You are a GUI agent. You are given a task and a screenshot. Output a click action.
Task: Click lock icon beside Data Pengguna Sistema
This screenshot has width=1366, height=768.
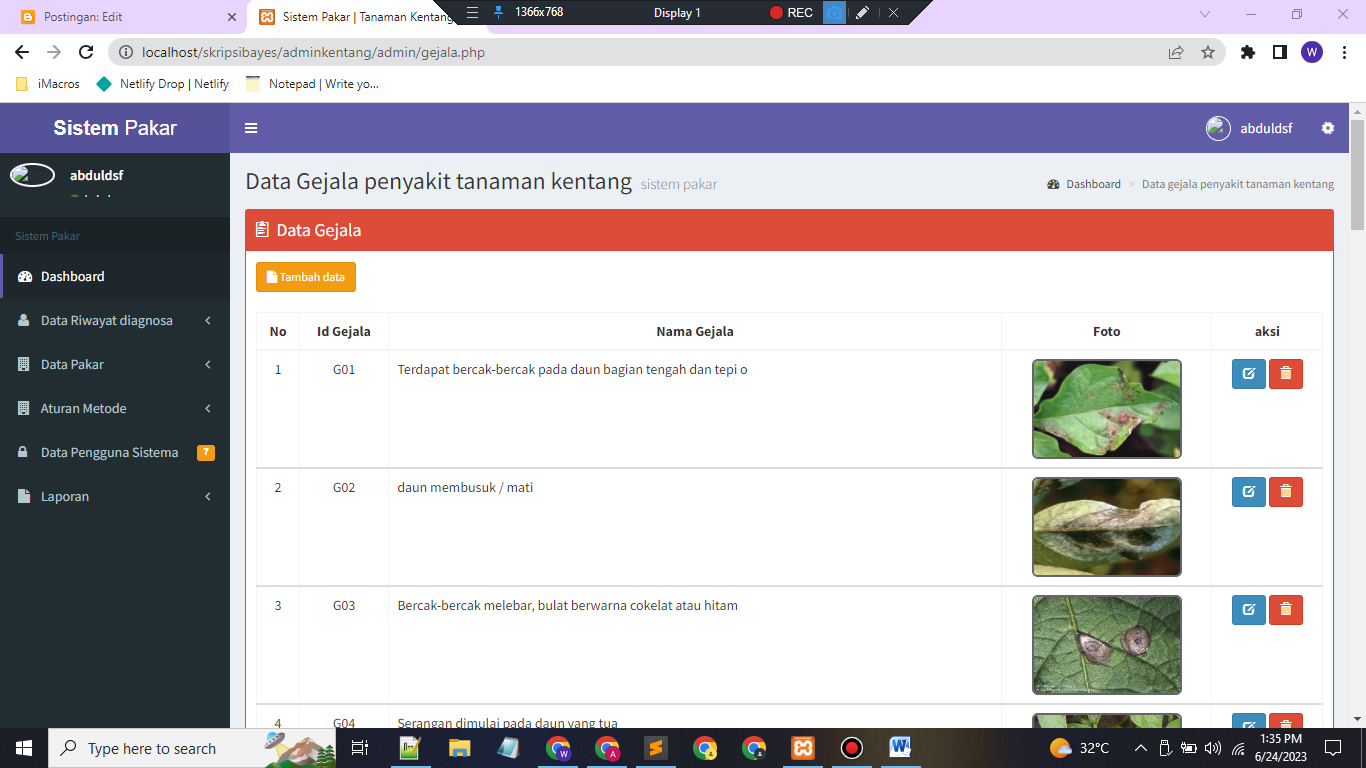click(24, 453)
